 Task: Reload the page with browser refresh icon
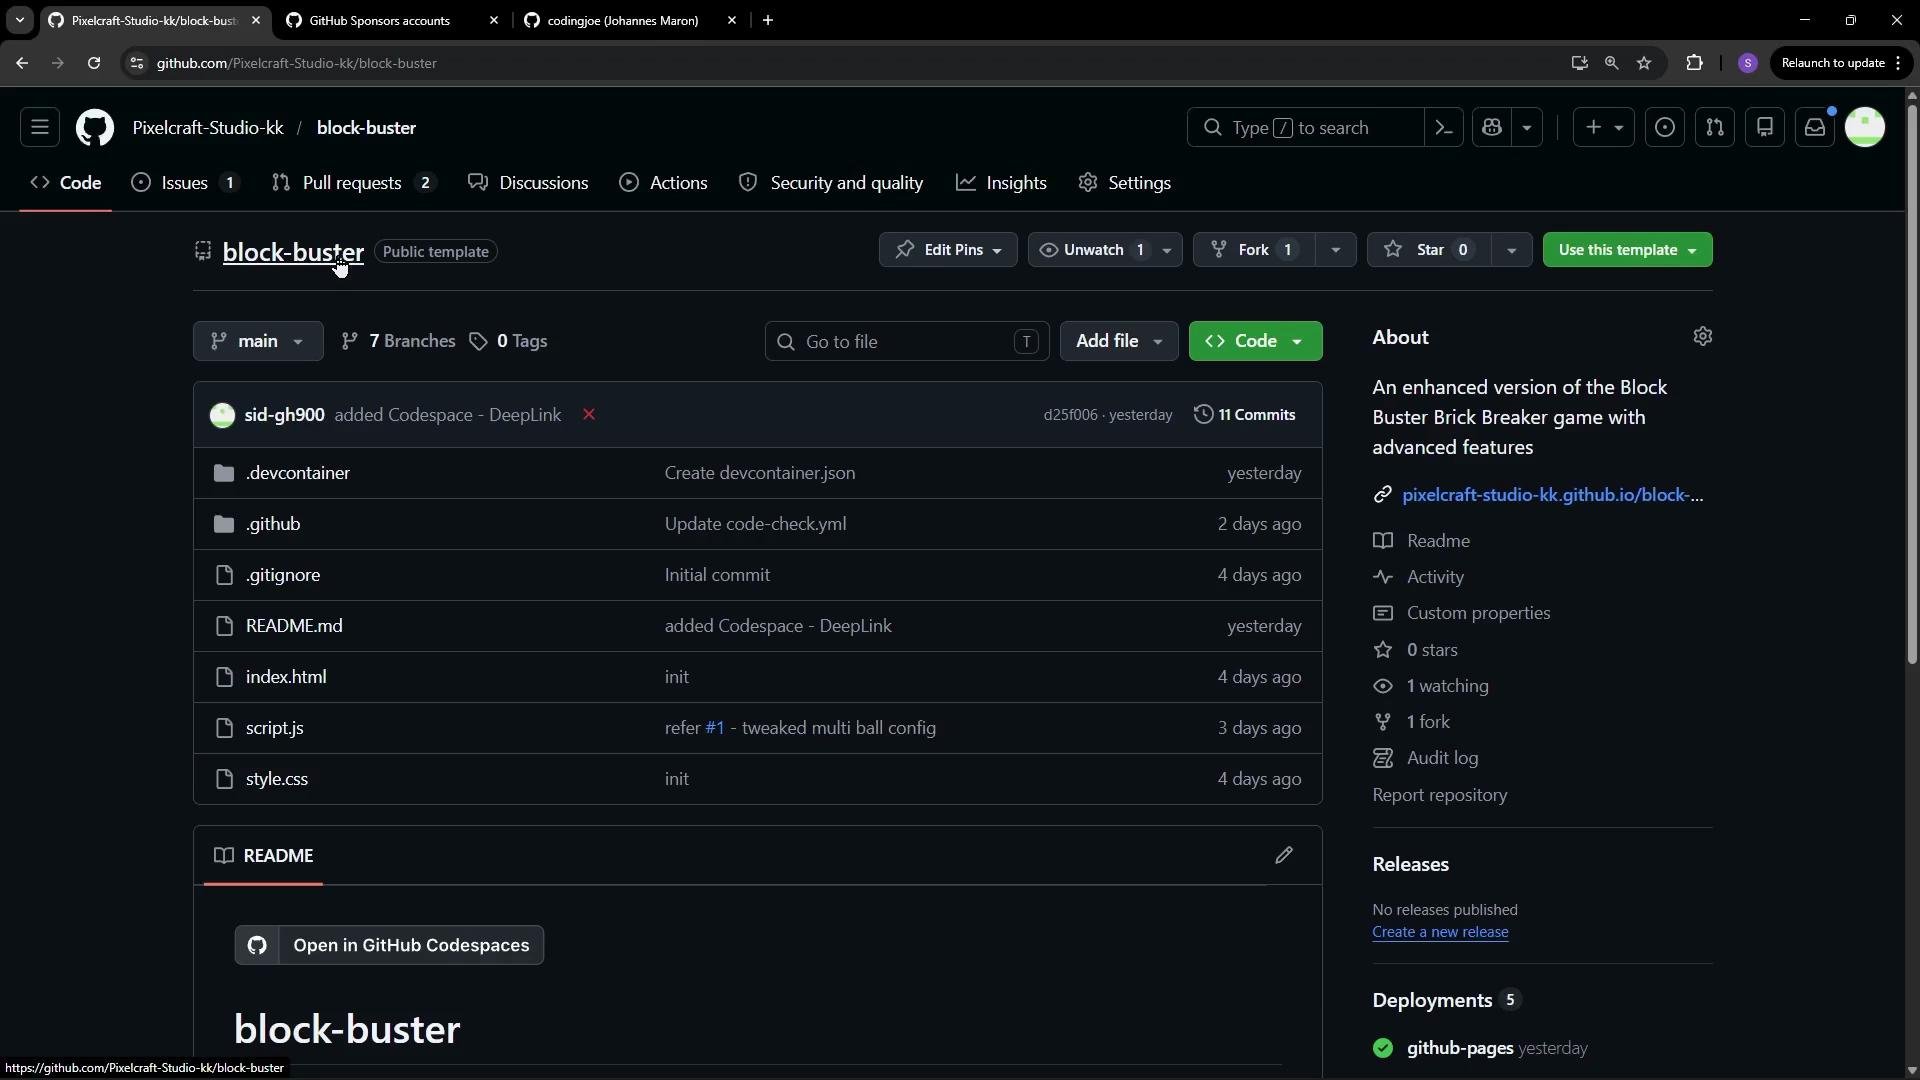tap(94, 63)
